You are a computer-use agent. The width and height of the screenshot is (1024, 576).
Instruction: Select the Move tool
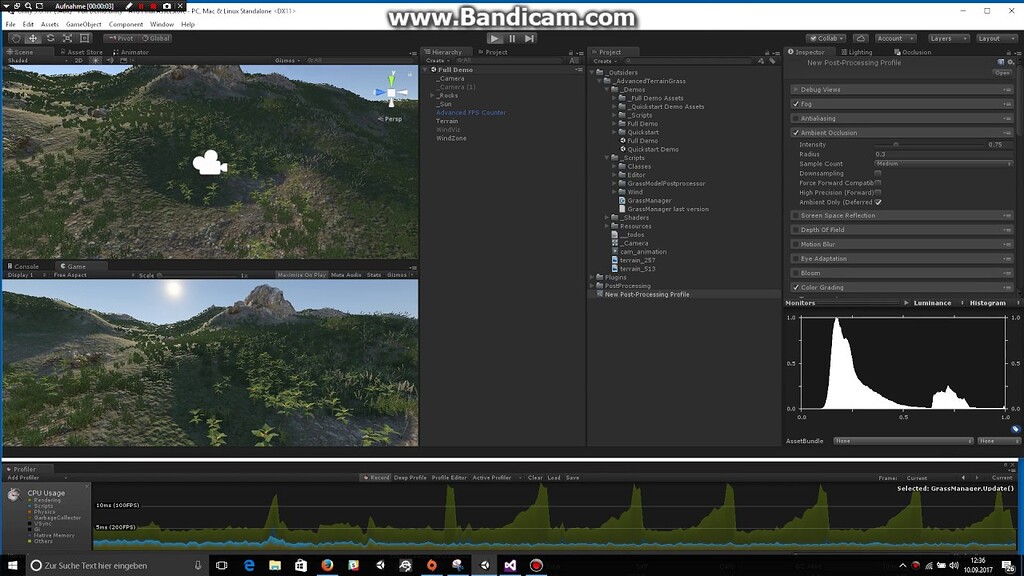click(x=32, y=38)
